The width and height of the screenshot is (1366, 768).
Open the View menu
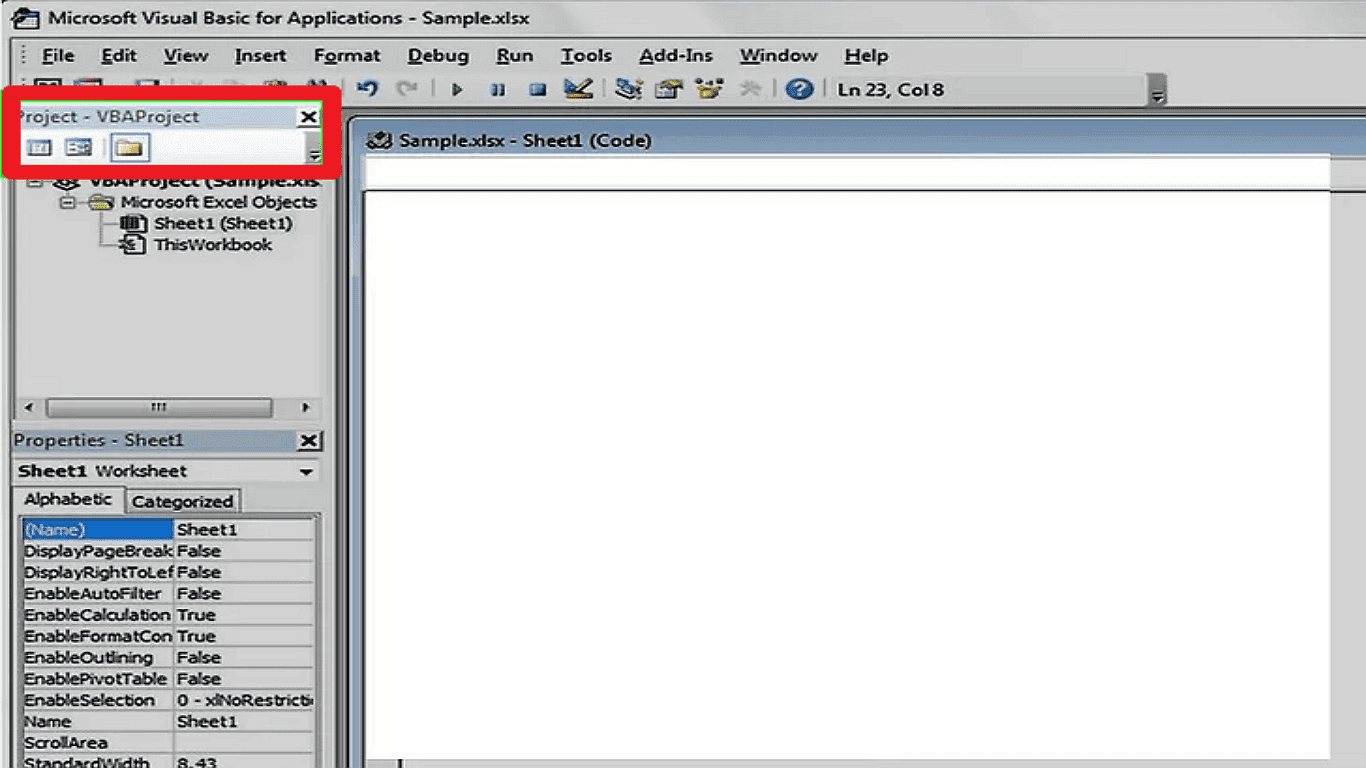186,56
